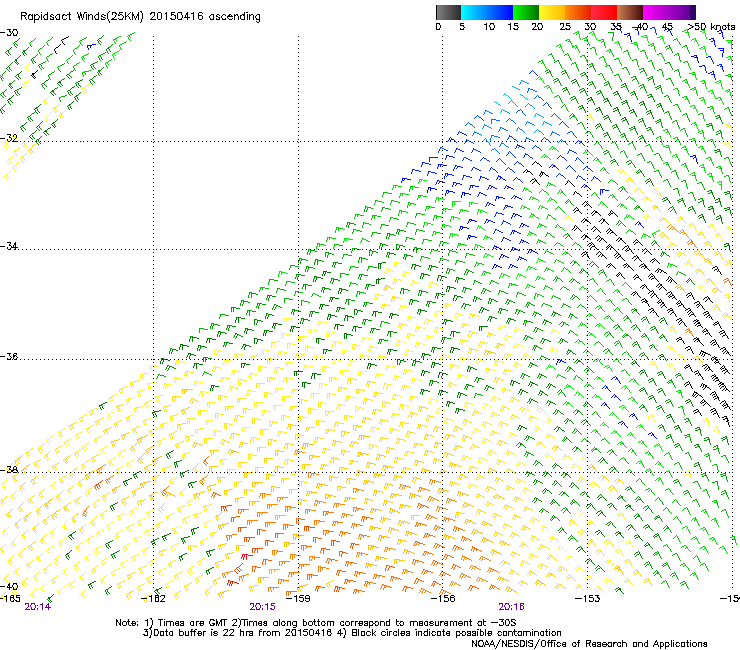This screenshot has height=650, width=740.
Task: Click the legend tick label '45'
Action: click(667, 27)
